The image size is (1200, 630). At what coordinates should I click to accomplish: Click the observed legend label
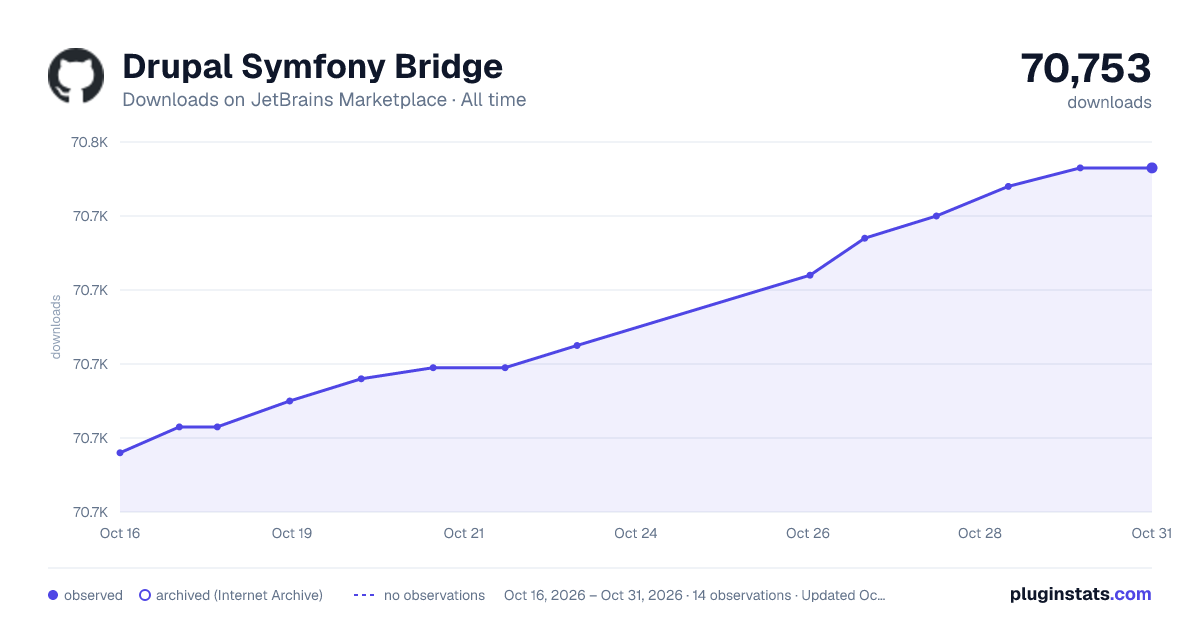tap(93, 595)
